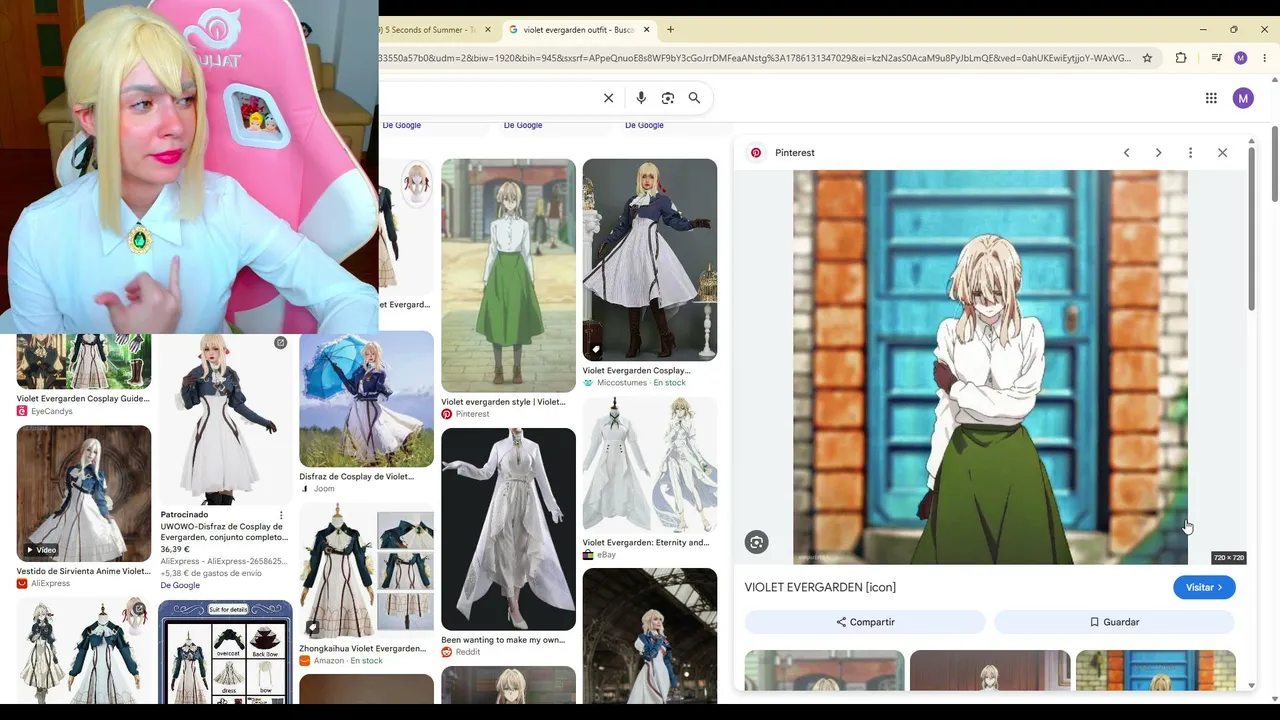Click 'De Google' under the UWOWO shipping cost
Screen dimensions: 1280x720
coord(180,585)
